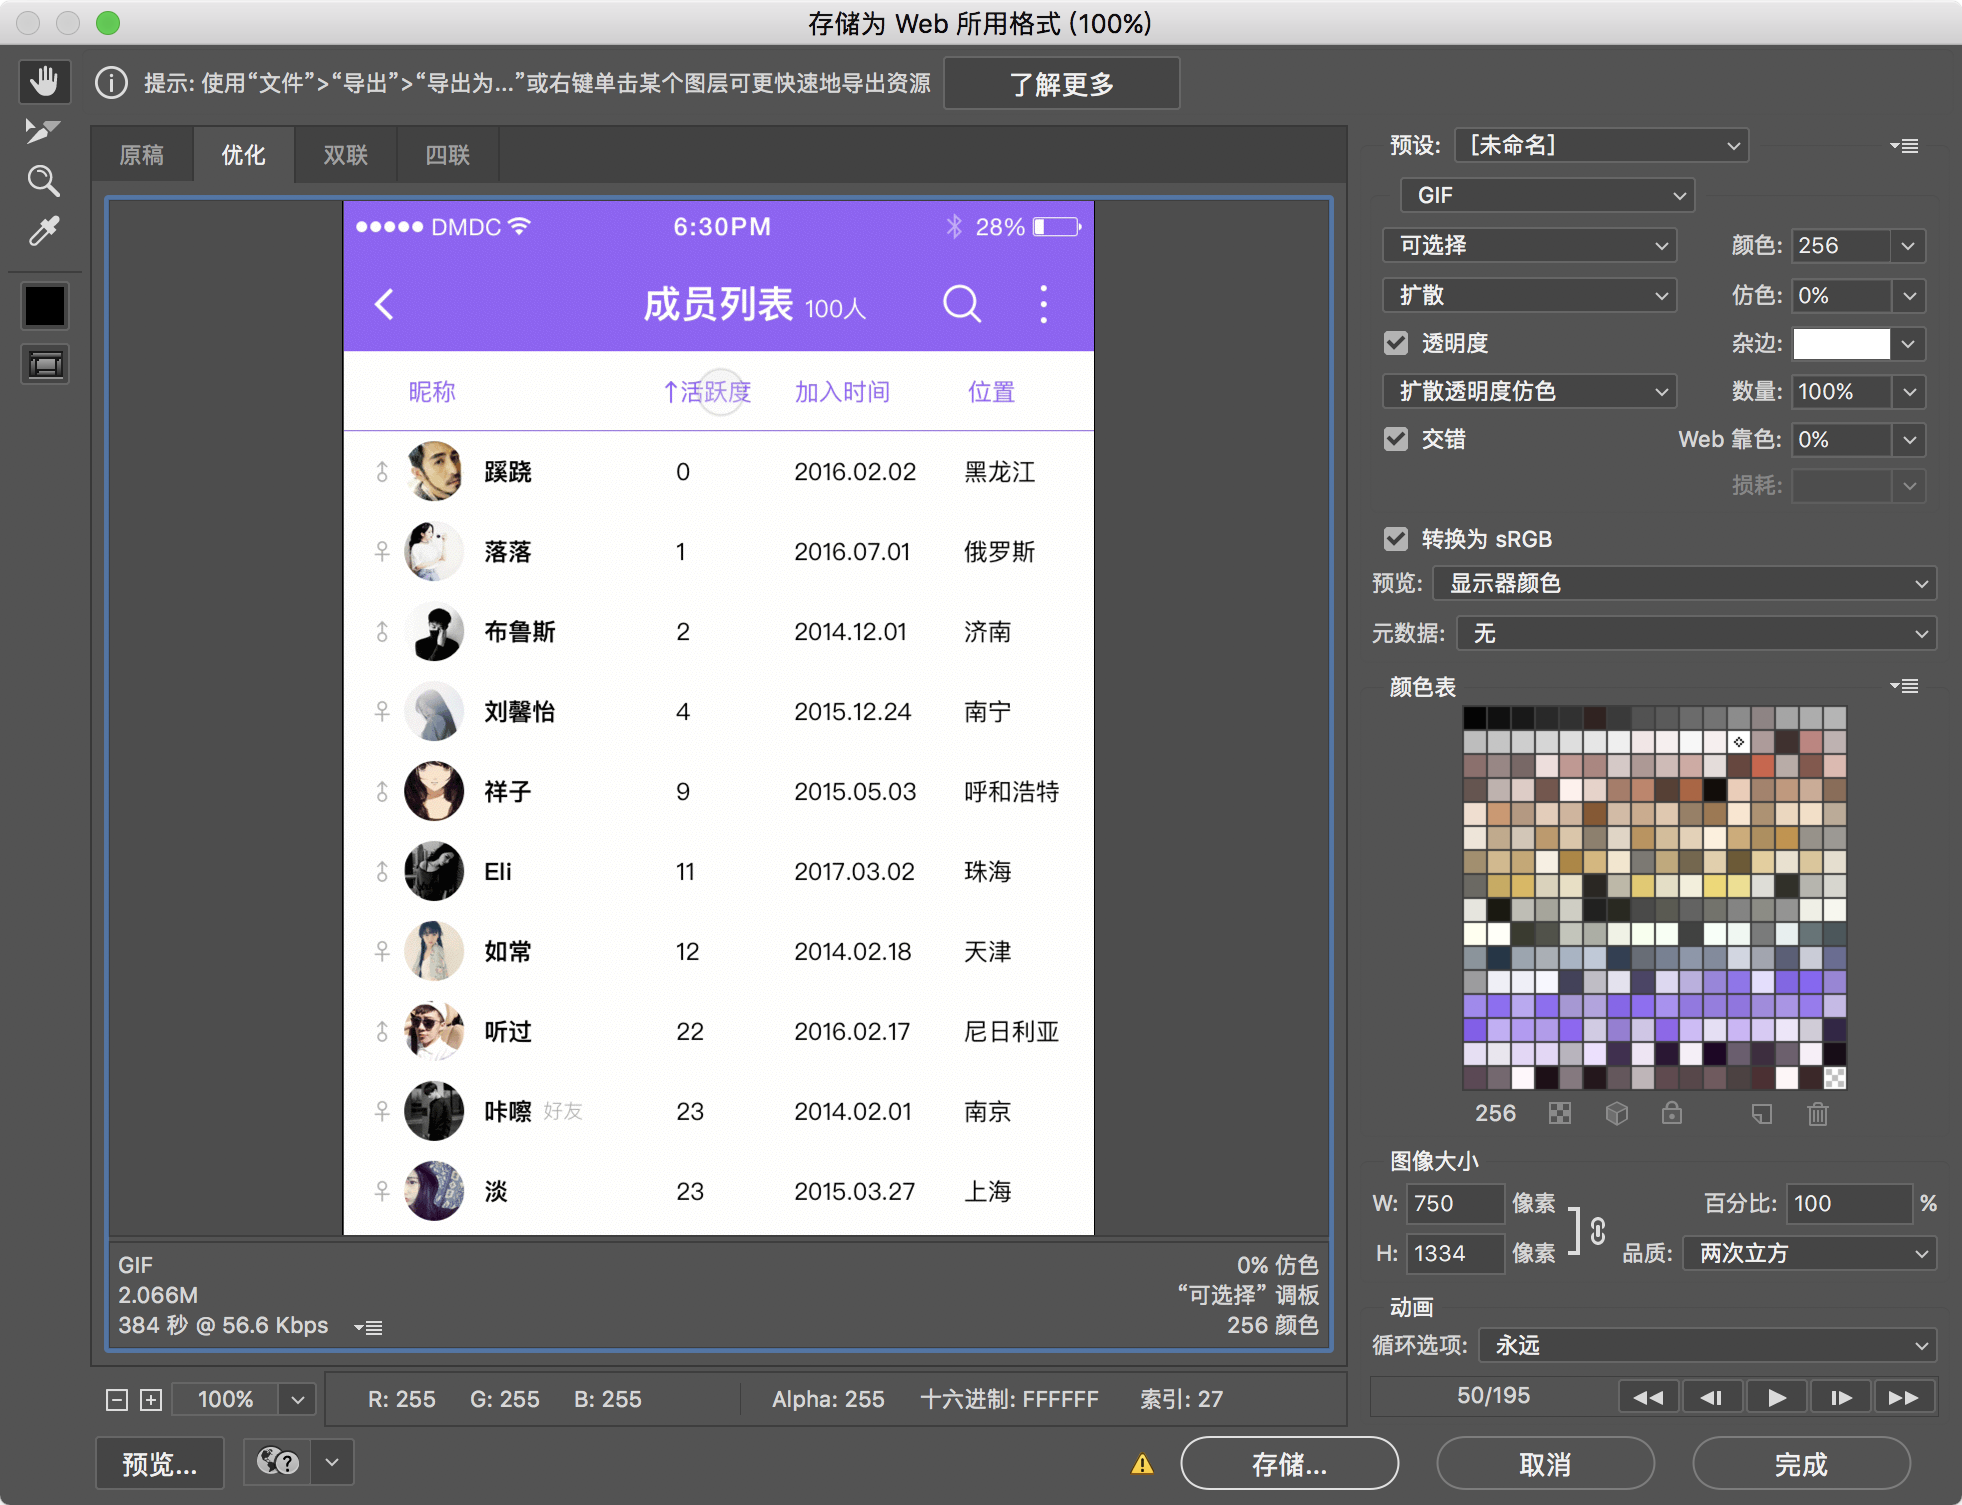Screen dimensions: 1962x1505
Task: Lock the selected color in color table
Action: click(1673, 1114)
